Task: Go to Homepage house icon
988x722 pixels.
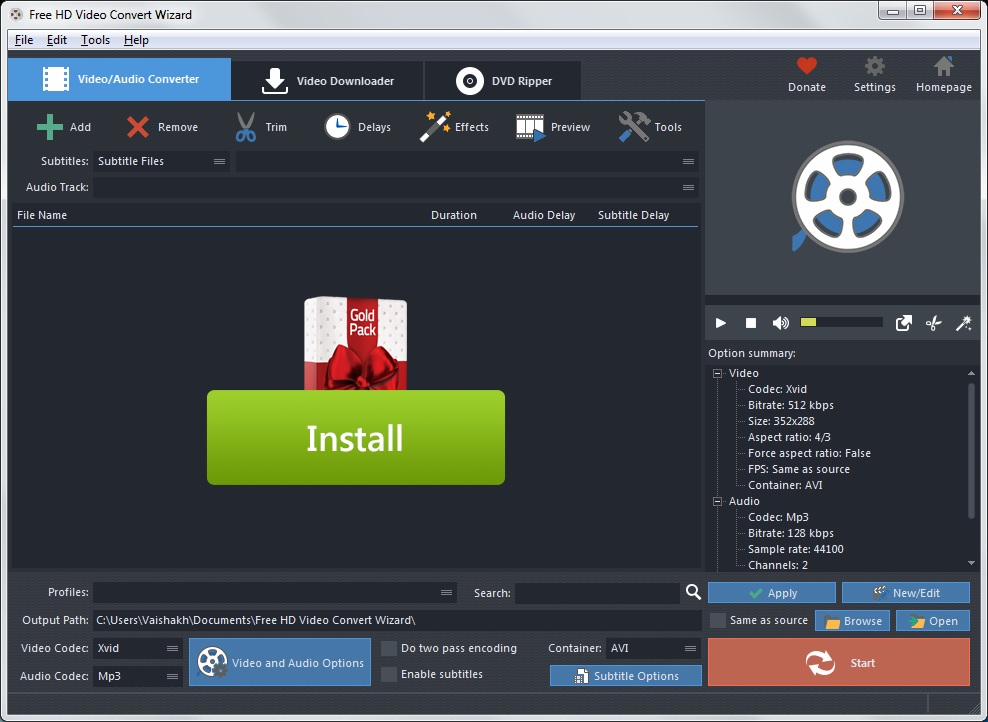Action: click(943, 66)
